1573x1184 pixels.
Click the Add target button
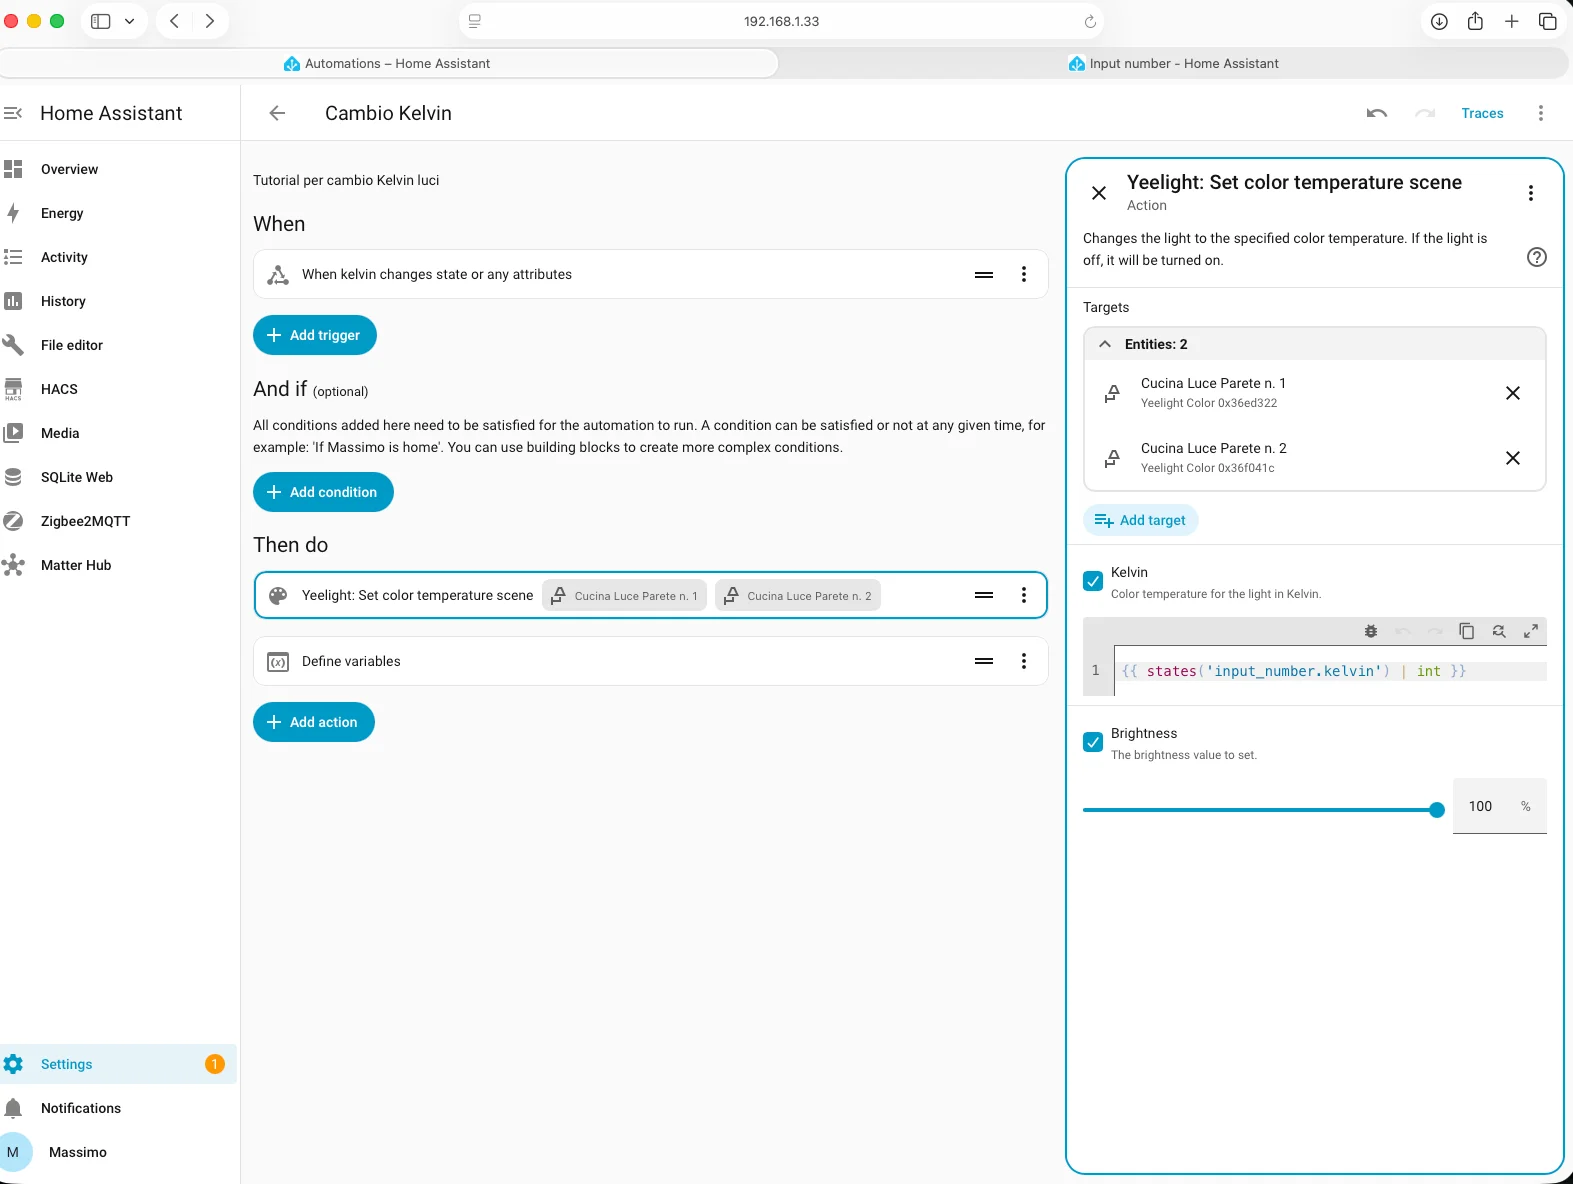(1141, 520)
